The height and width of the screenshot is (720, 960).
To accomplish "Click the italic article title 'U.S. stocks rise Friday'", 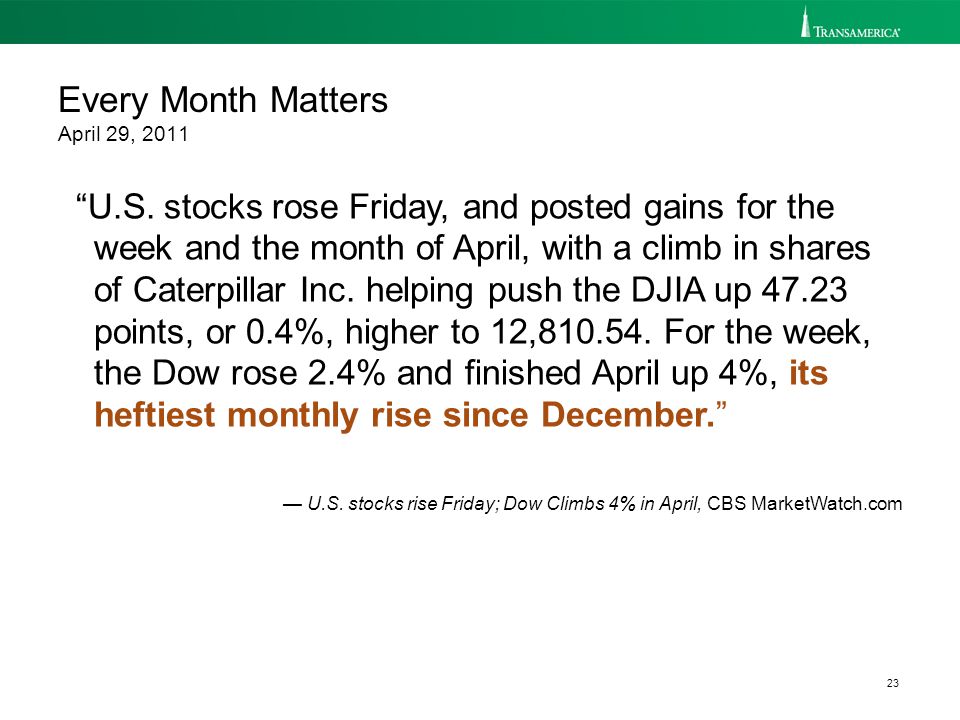I will click(x=403, y=504).
